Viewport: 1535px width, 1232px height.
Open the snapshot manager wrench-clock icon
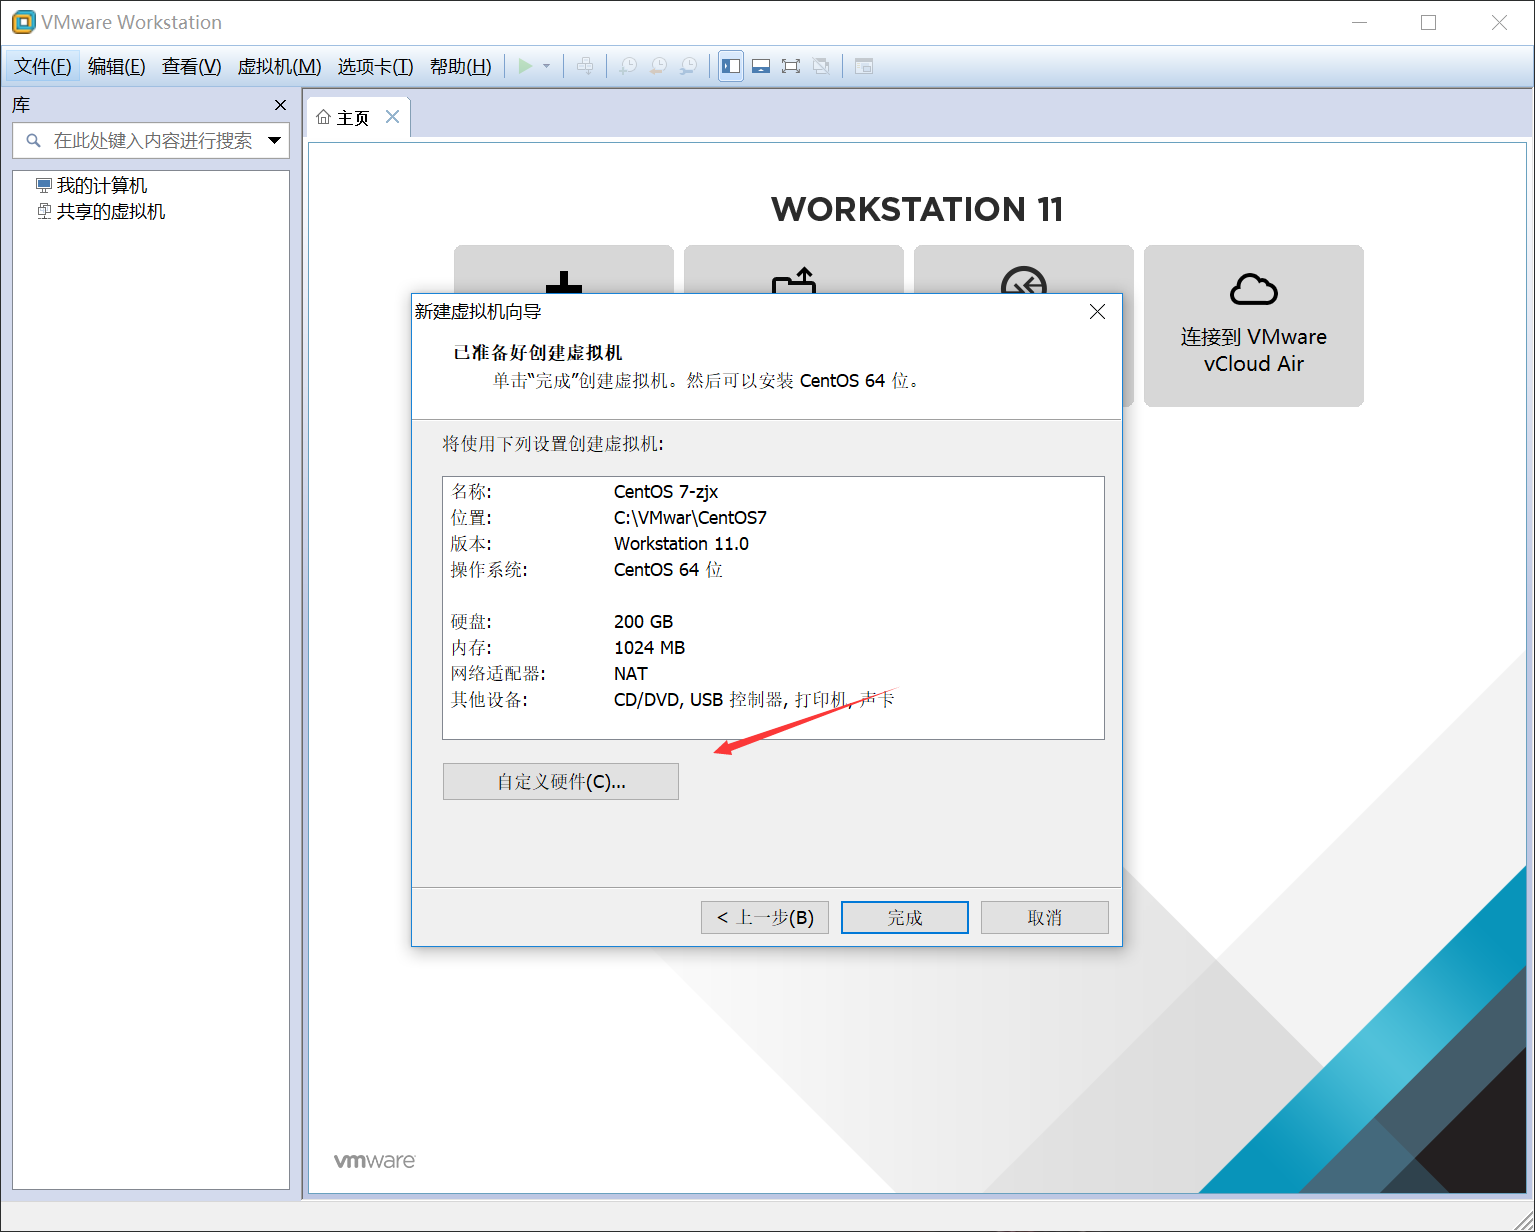pyautogui.click(x=688, y=66)
